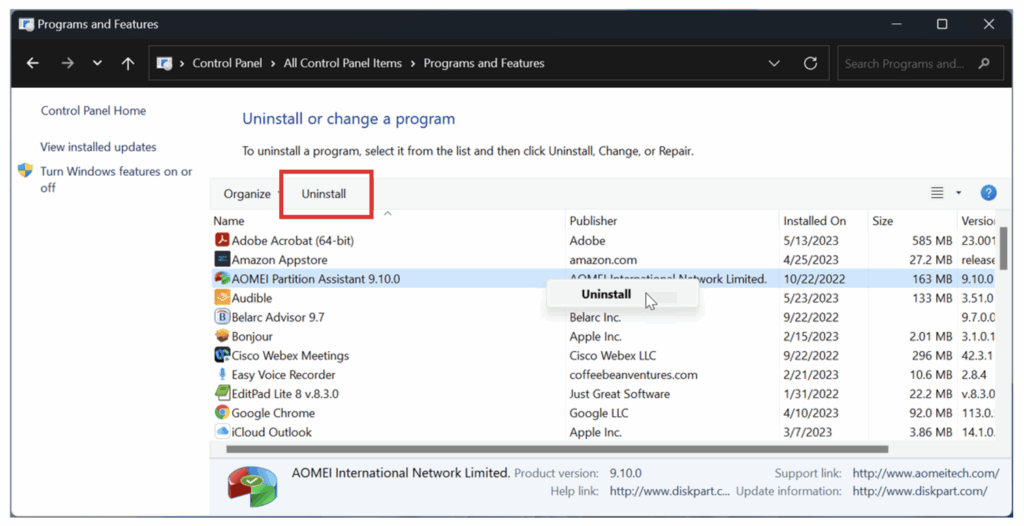The width and height of the screenshot is (1024, 526).
Task: Click the All Control Panel Items breadcrumb
Action: (x=343, y=63)
